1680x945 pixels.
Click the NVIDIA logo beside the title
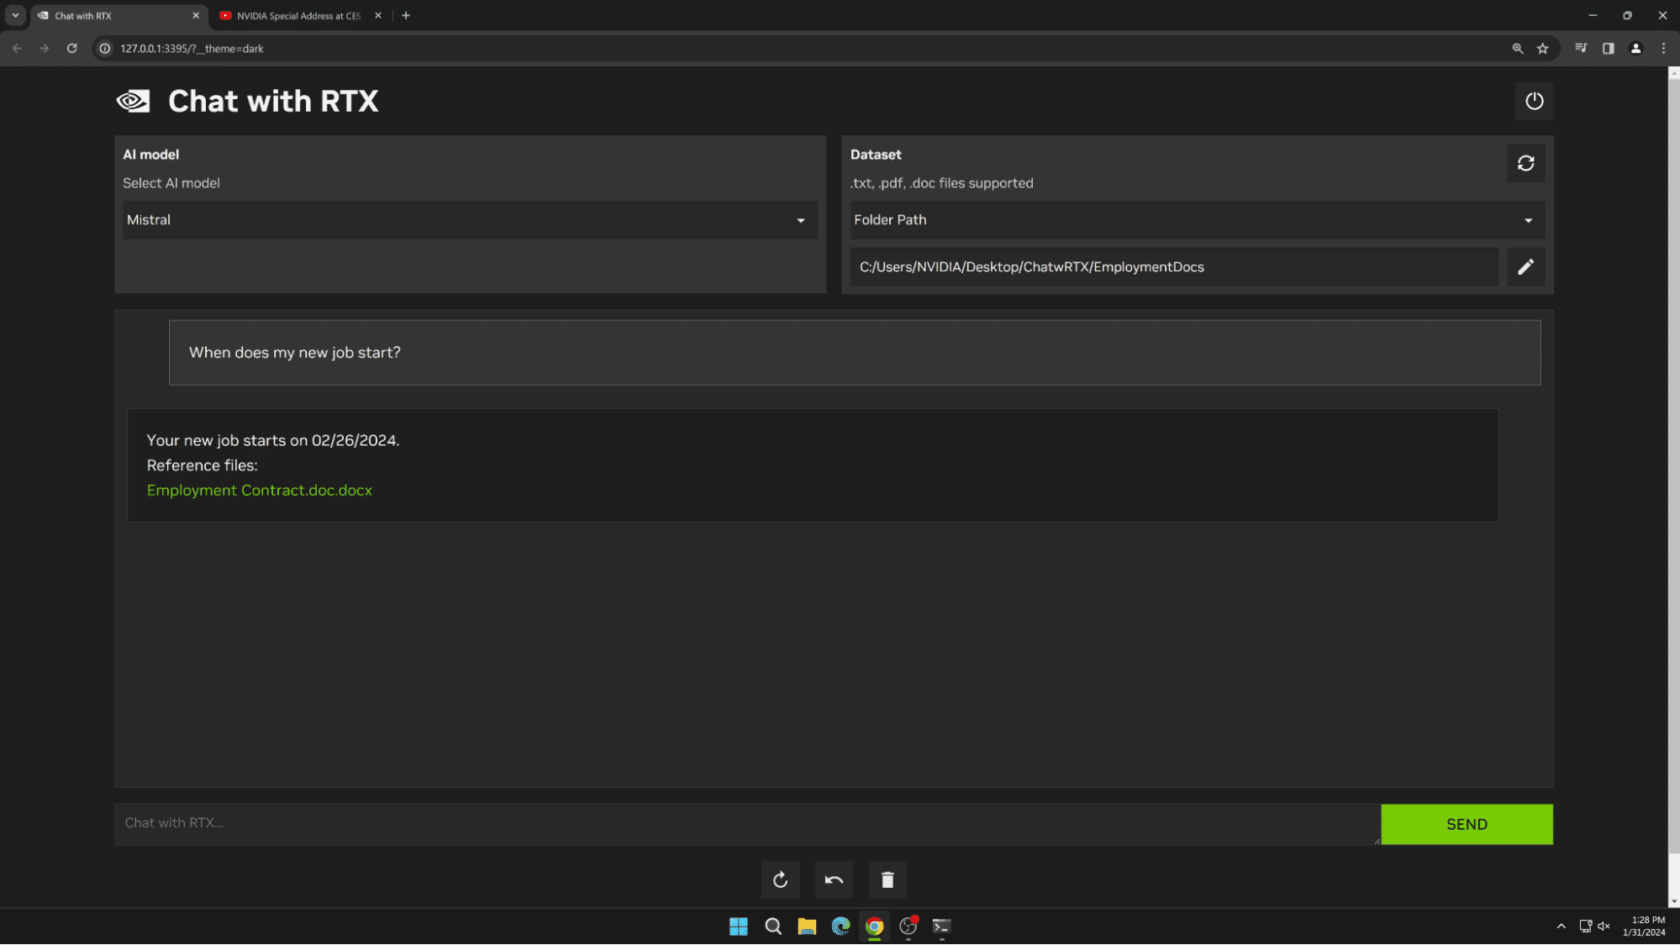tap(133, 101)
